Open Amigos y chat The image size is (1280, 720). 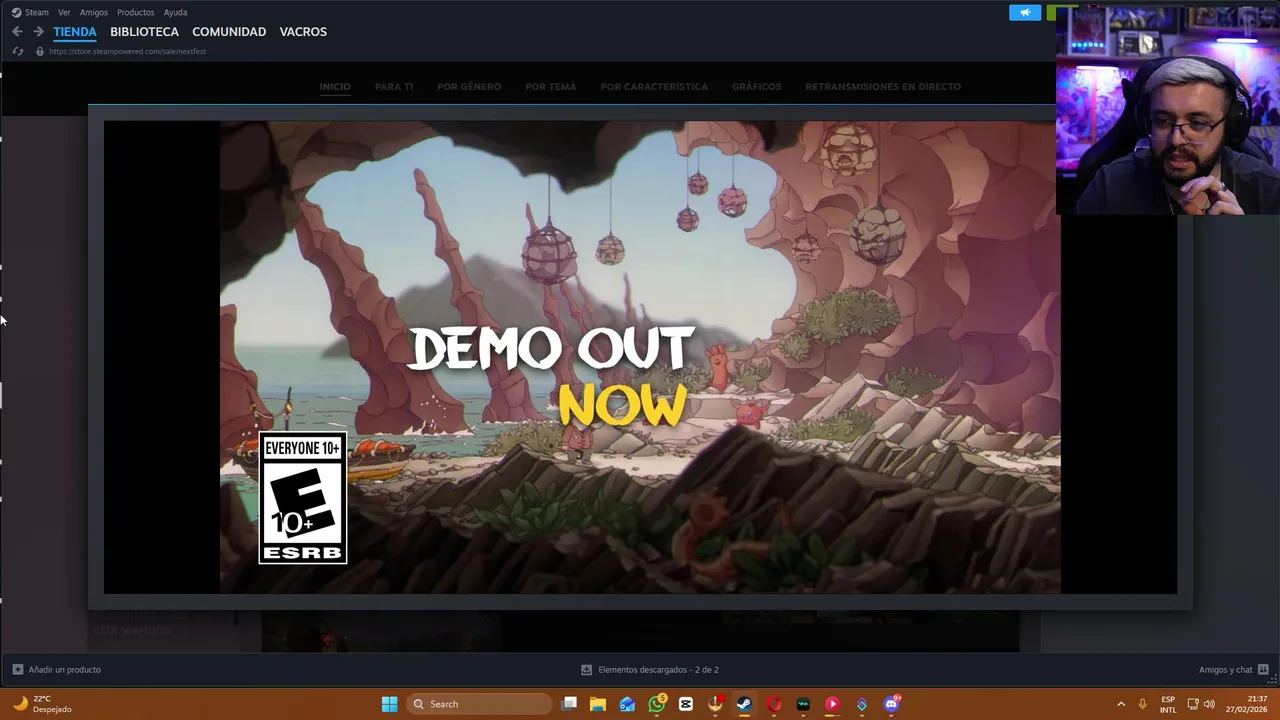1226,670
